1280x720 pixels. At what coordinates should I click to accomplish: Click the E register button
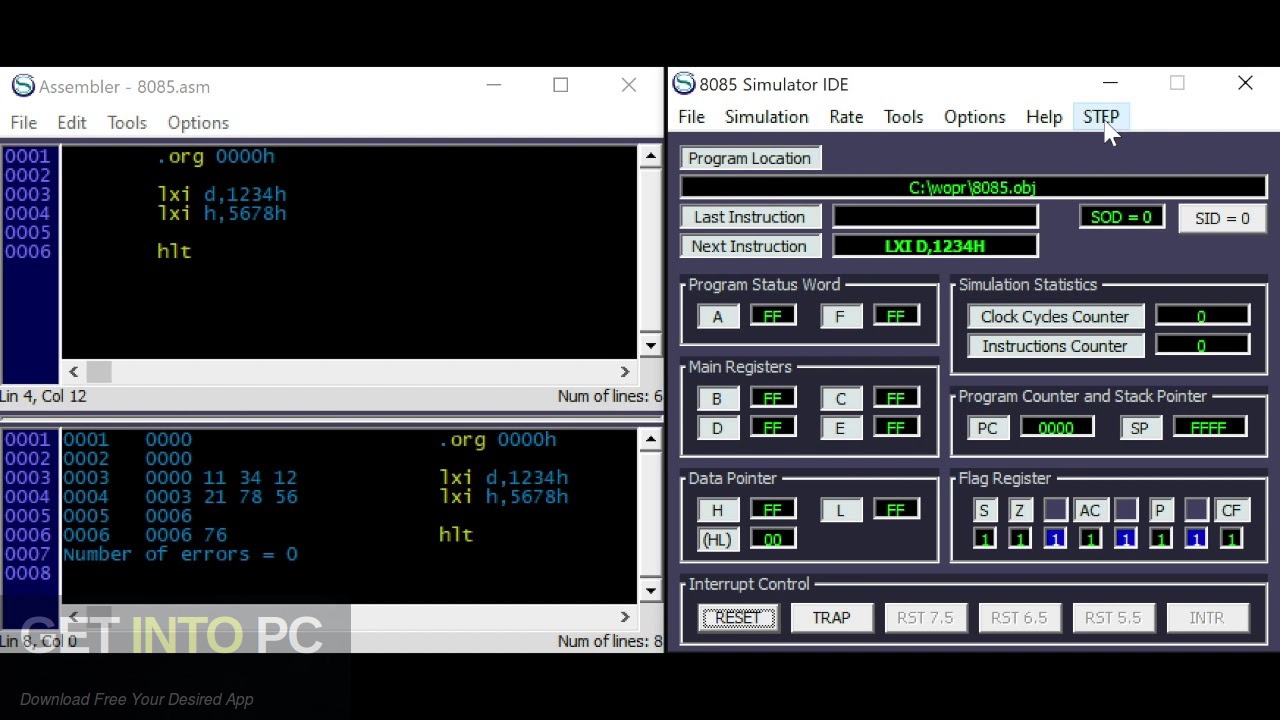pyautogui.click(x=840, y=428)
